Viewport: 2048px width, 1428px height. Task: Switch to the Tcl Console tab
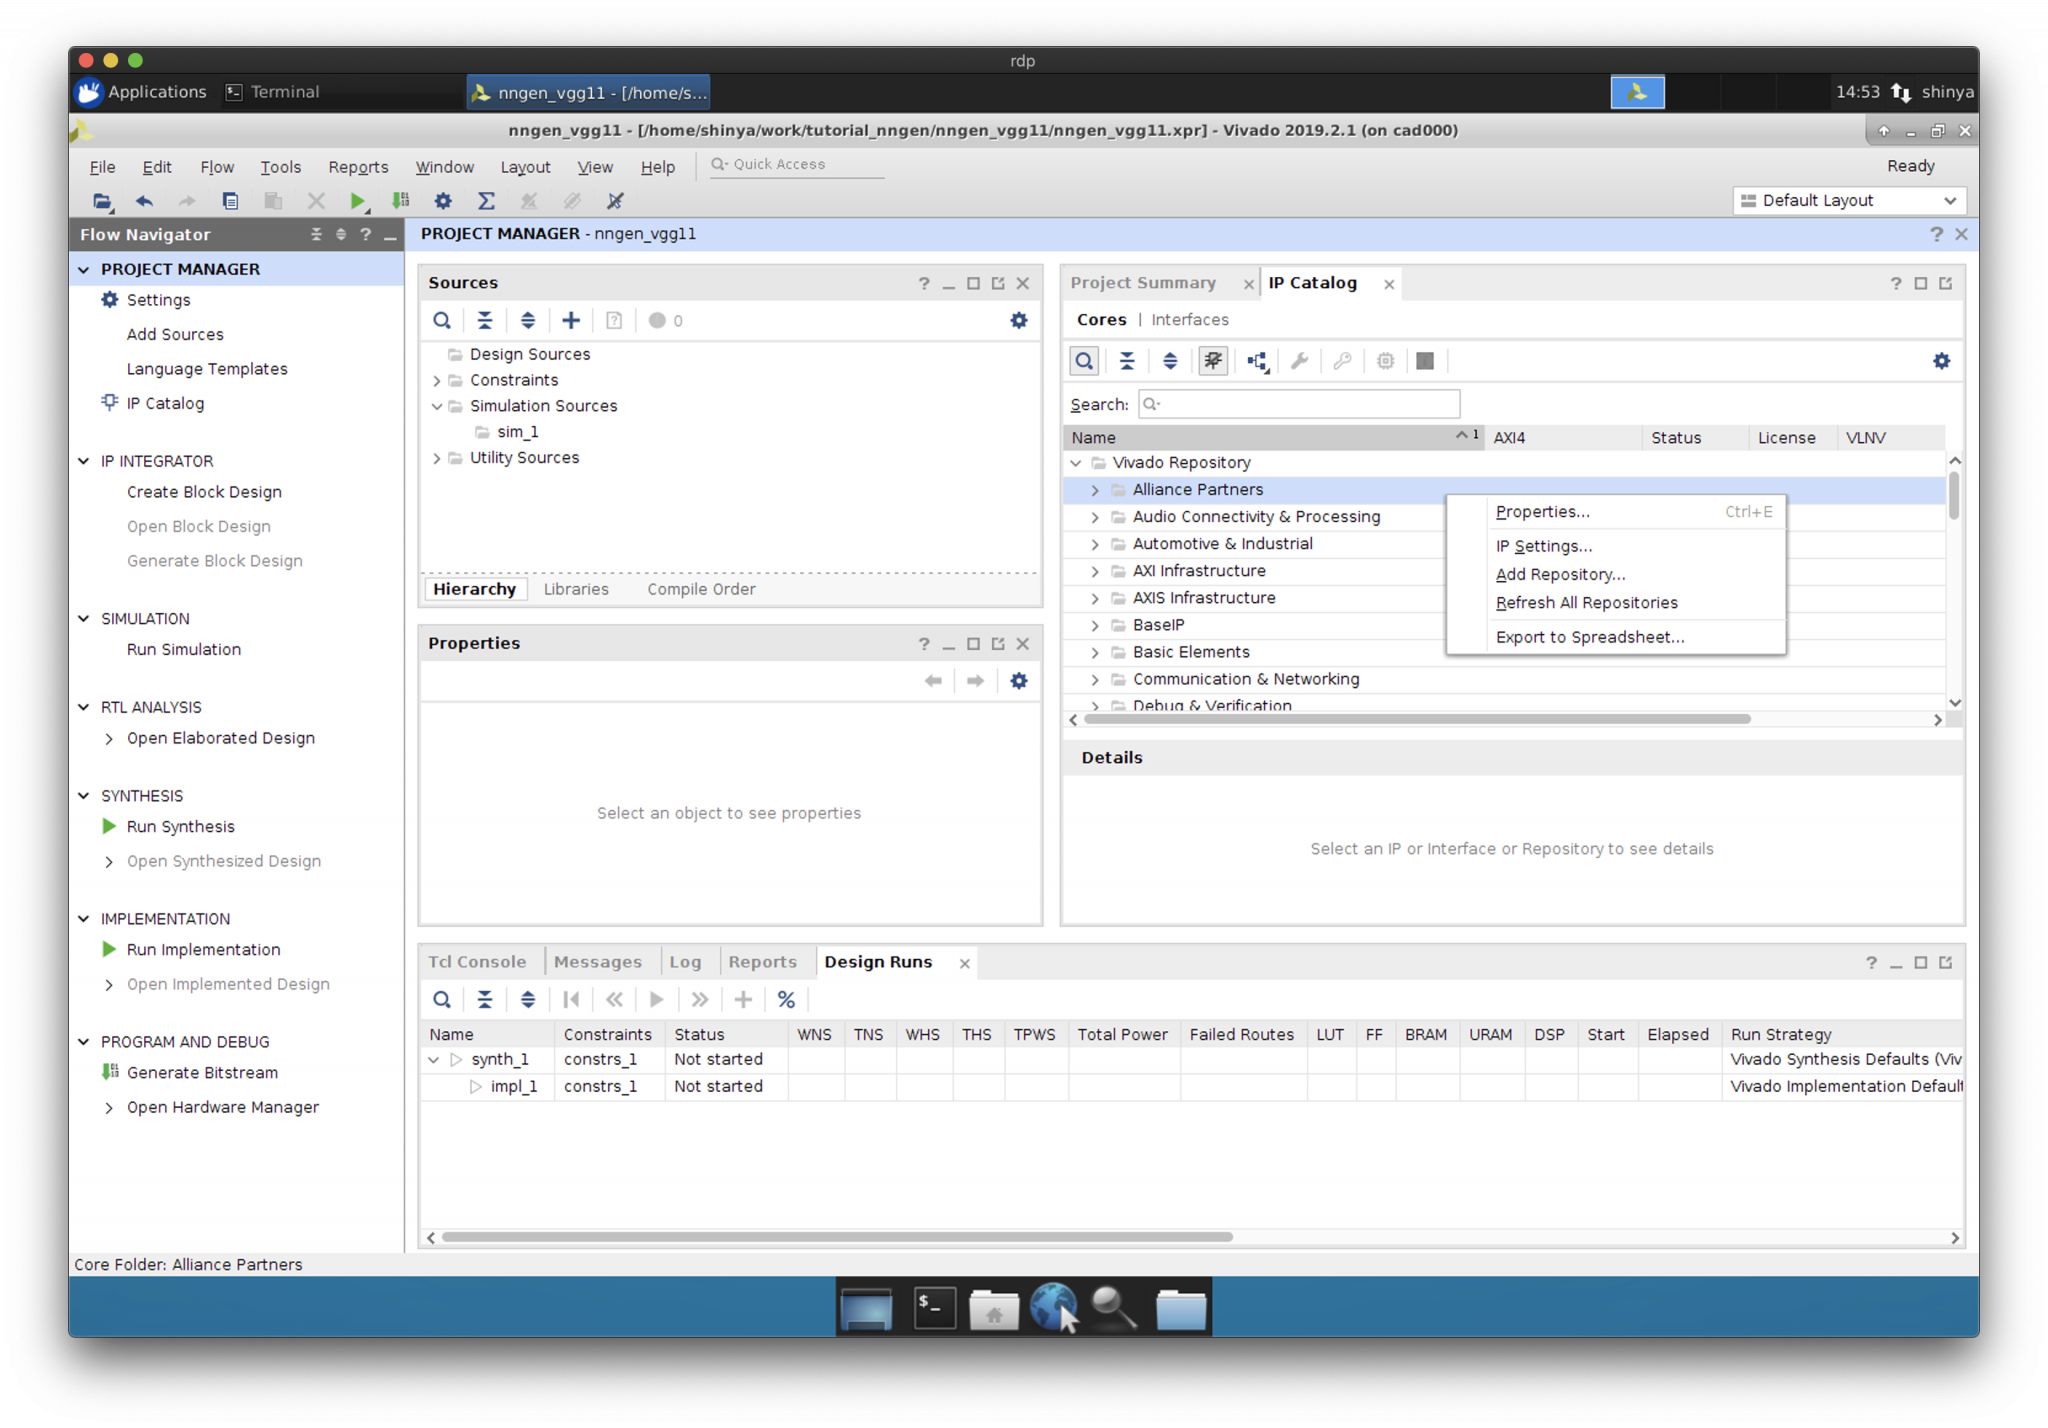[477, 962]
